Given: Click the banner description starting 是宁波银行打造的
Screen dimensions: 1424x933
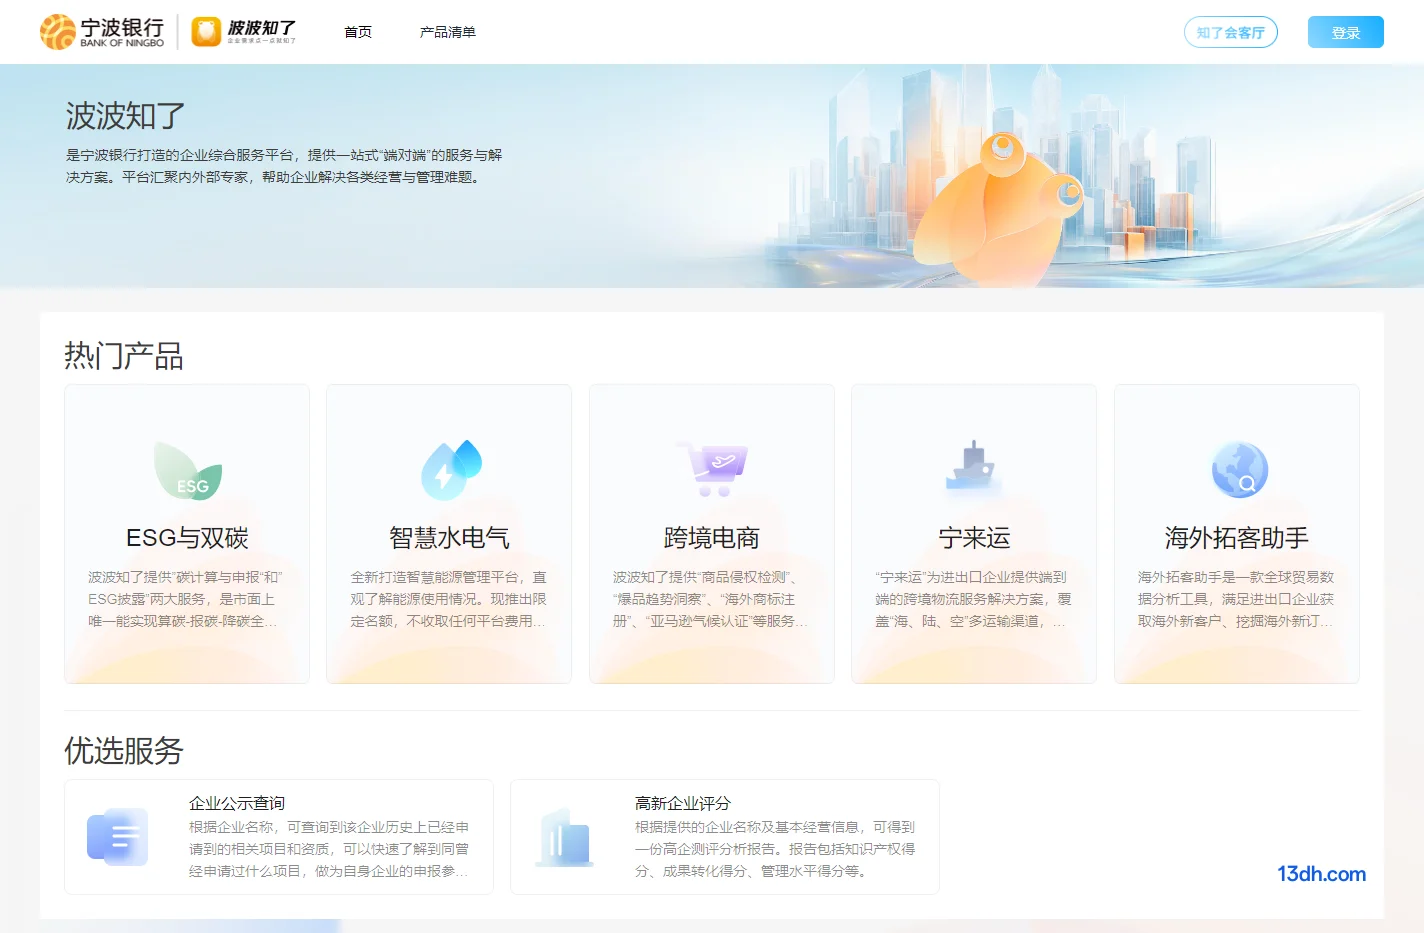Looking at the screenshot, I should point(284,166).
